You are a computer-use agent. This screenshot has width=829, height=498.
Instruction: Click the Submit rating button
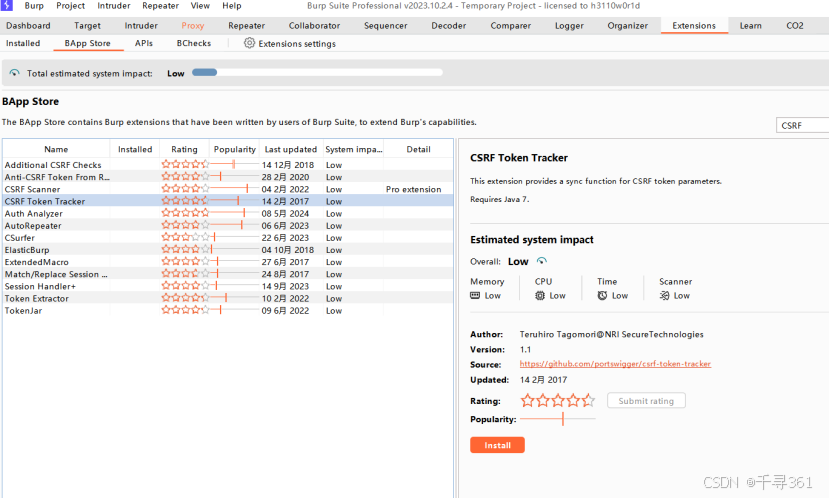point(646,401)
